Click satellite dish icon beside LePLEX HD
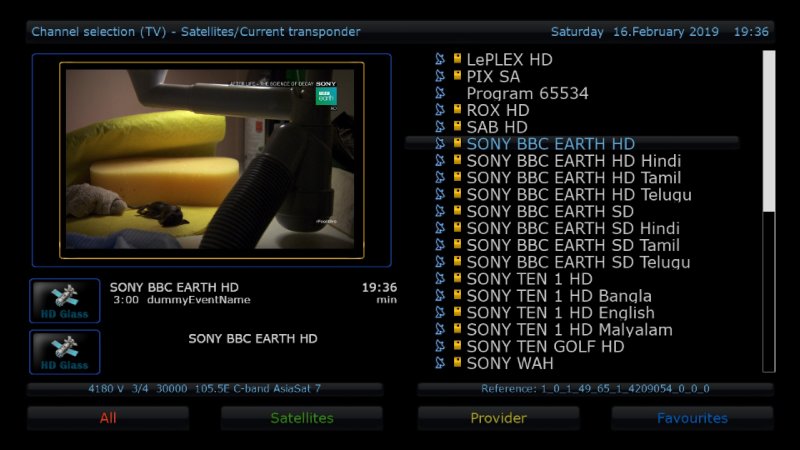Screen dimensions: 800x450 click(x=440, y=59)
